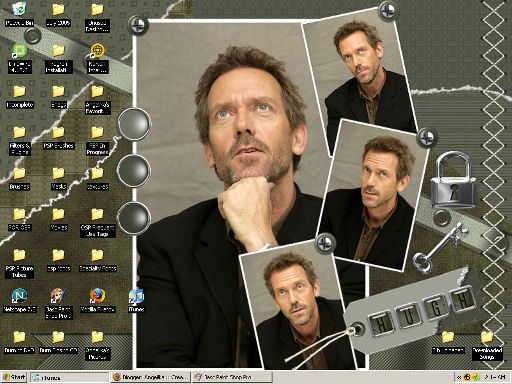Expand hidden system tray icons chevron
The image size is (512, 384).
coord(459,377)
